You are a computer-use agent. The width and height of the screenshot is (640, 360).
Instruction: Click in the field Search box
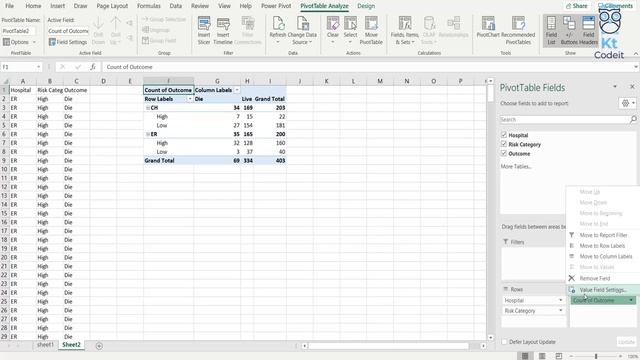pyautogui.click(x=565, y=119)
